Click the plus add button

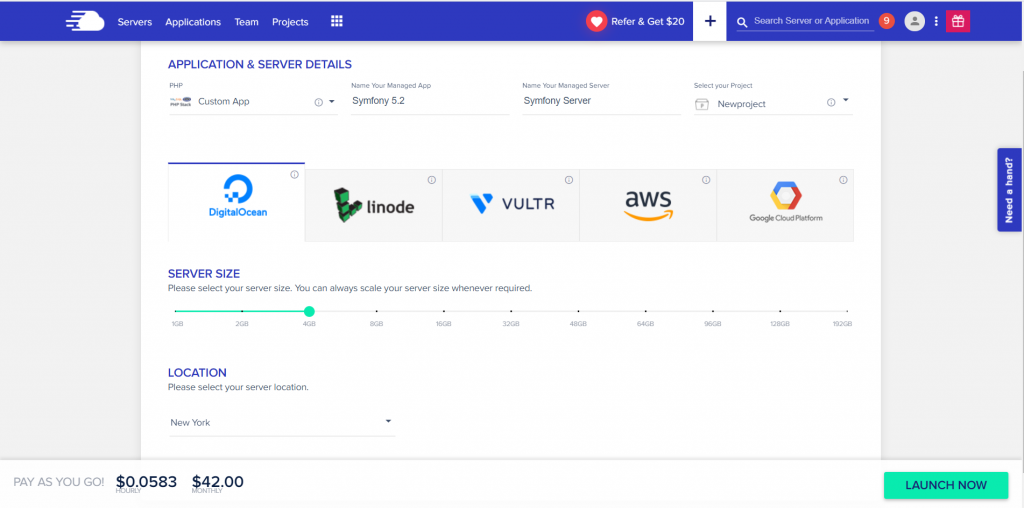(710, 21)
